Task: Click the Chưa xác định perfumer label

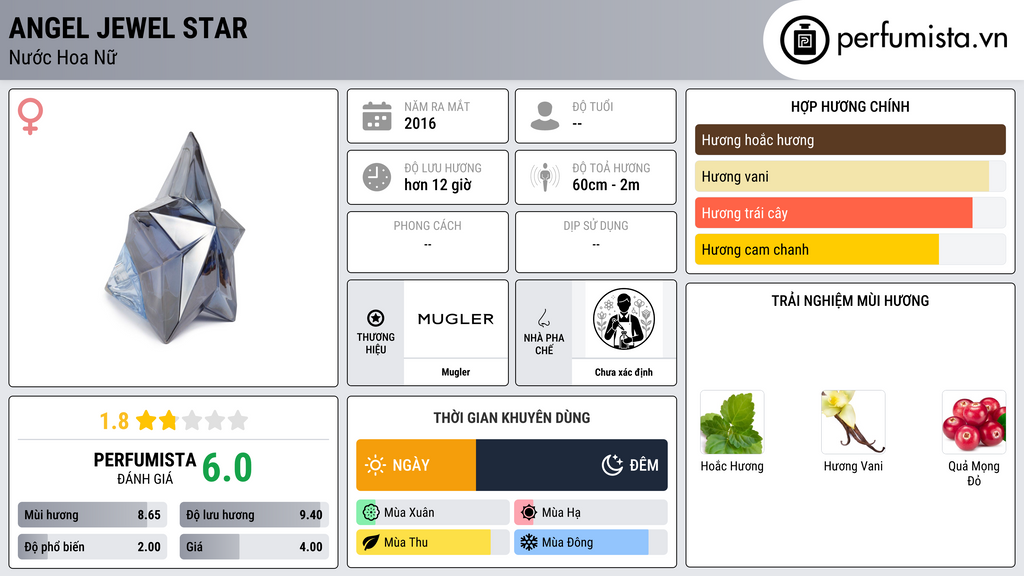Action: point(624,372)
